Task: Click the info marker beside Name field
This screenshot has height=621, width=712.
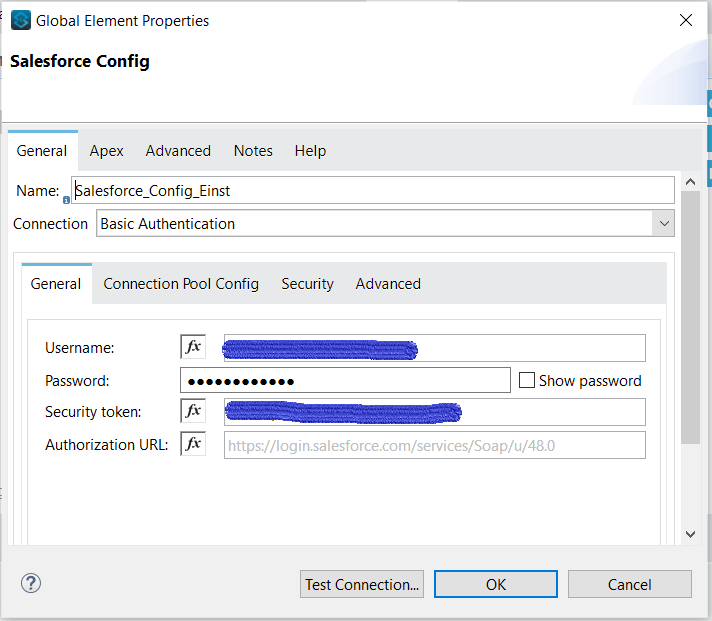Action: coord(66,200)
